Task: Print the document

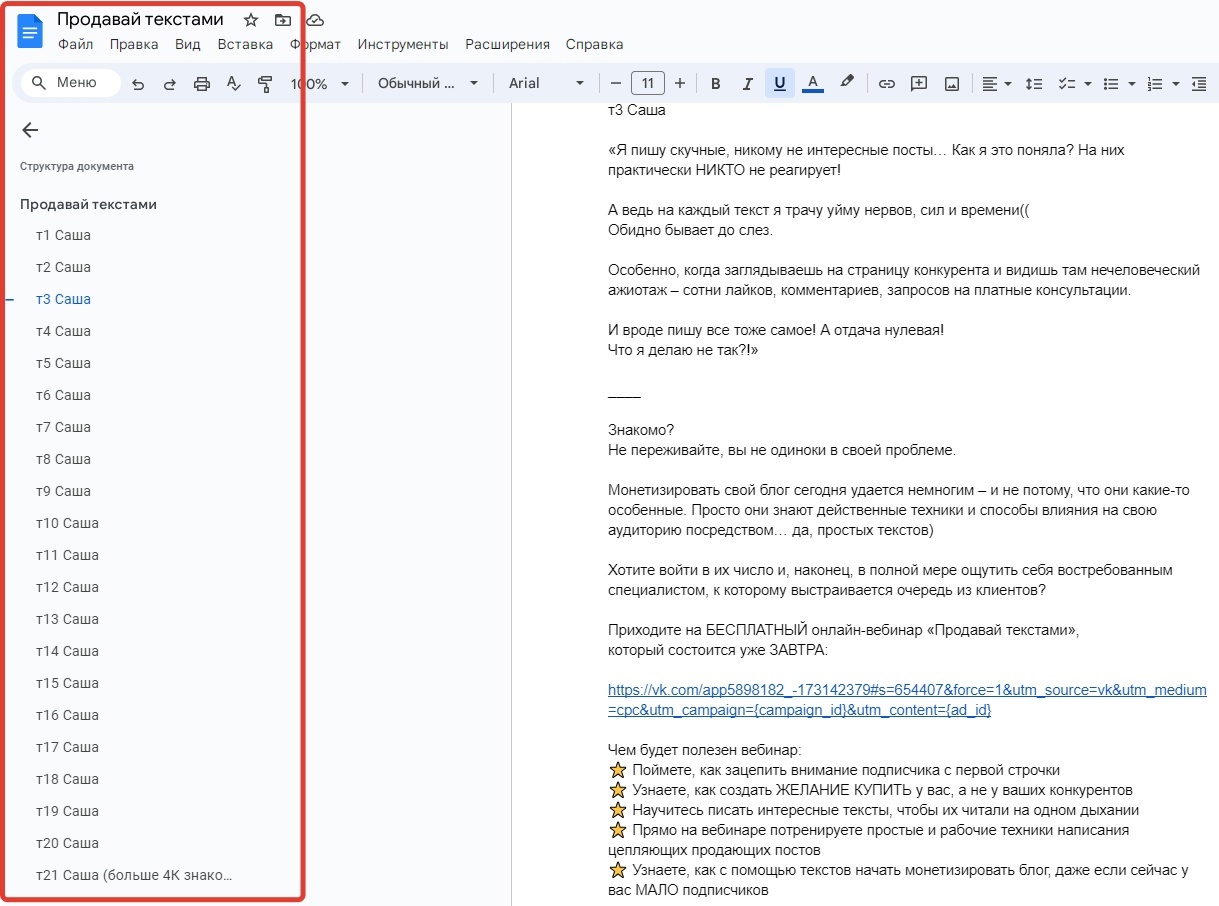Action: [202, 84]
